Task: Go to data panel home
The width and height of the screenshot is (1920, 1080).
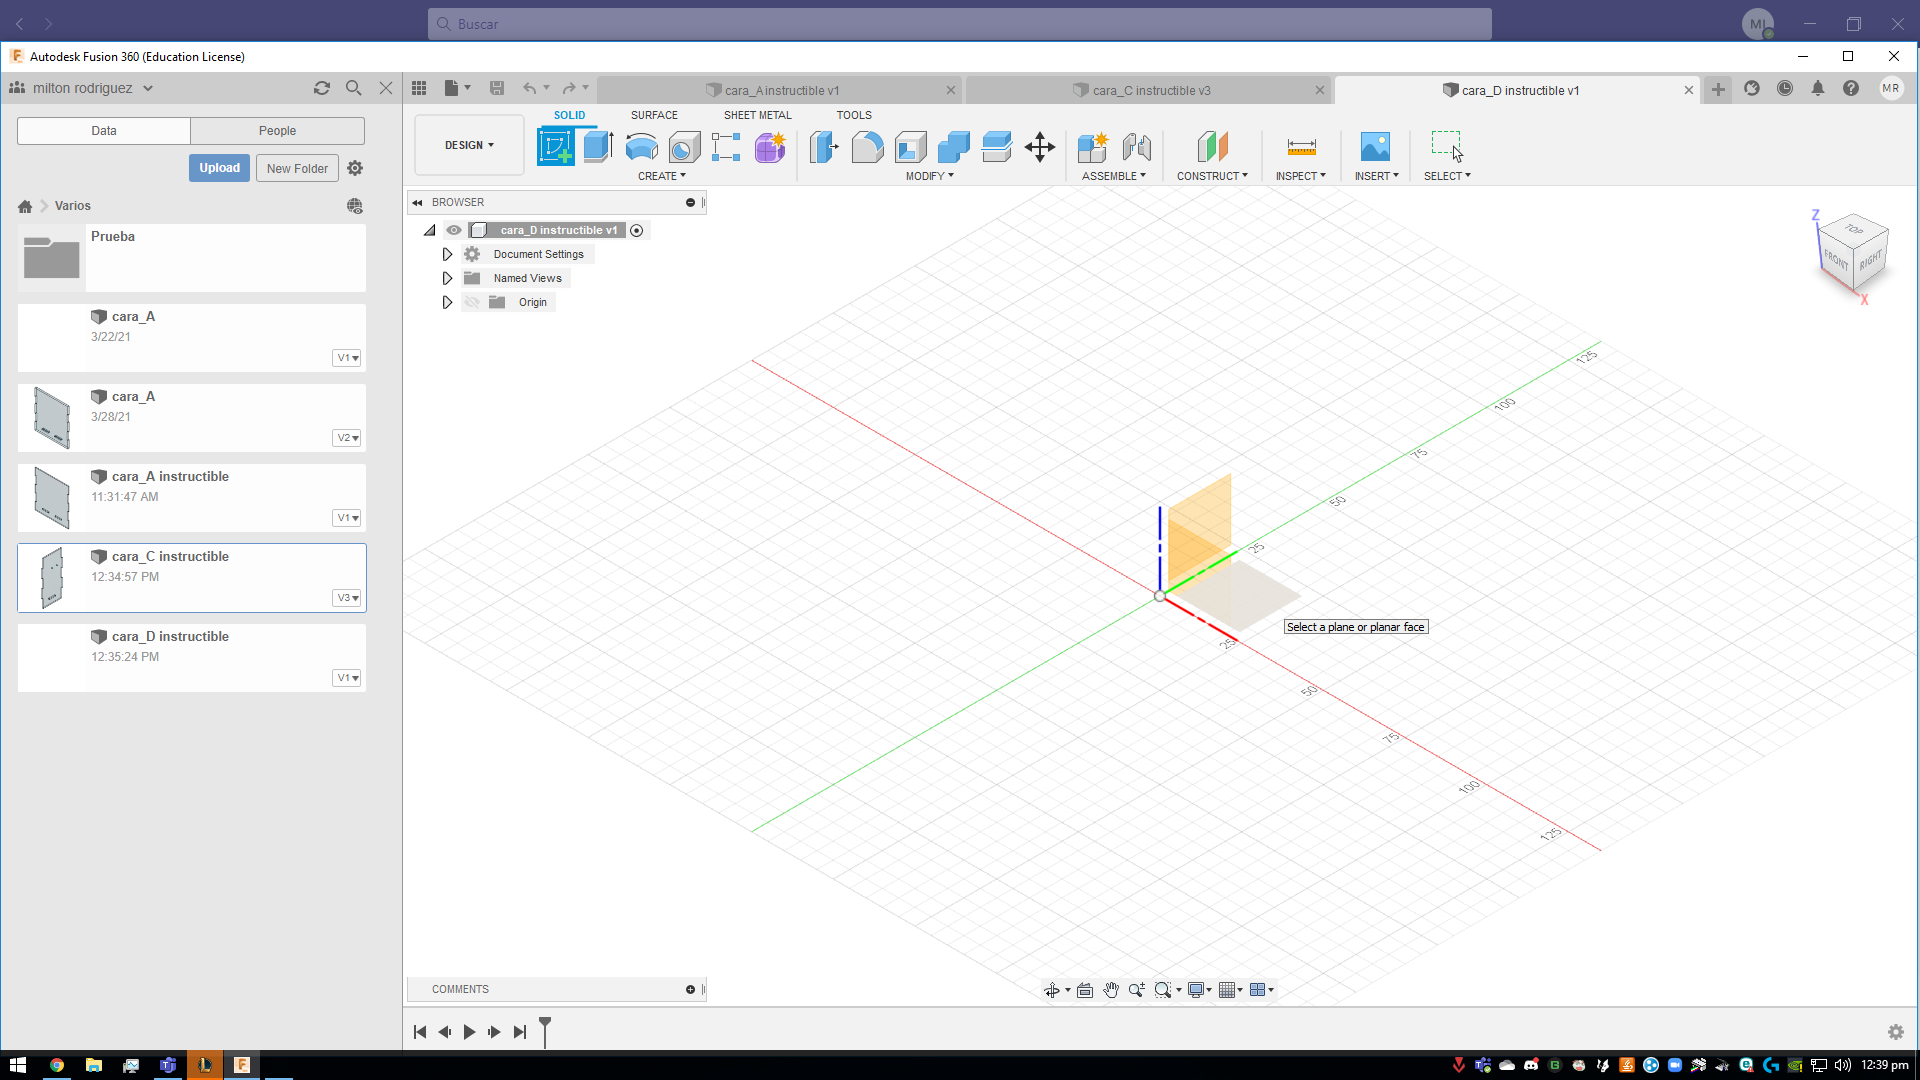Action: pos(25,206)
